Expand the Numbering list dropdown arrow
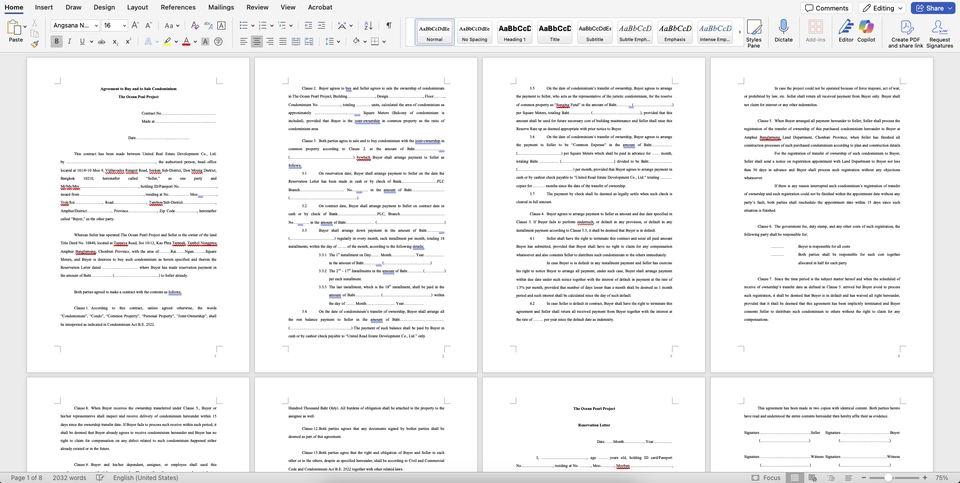Image resolution: width=960 pixels, height=483 pixels. pos(272,26)
